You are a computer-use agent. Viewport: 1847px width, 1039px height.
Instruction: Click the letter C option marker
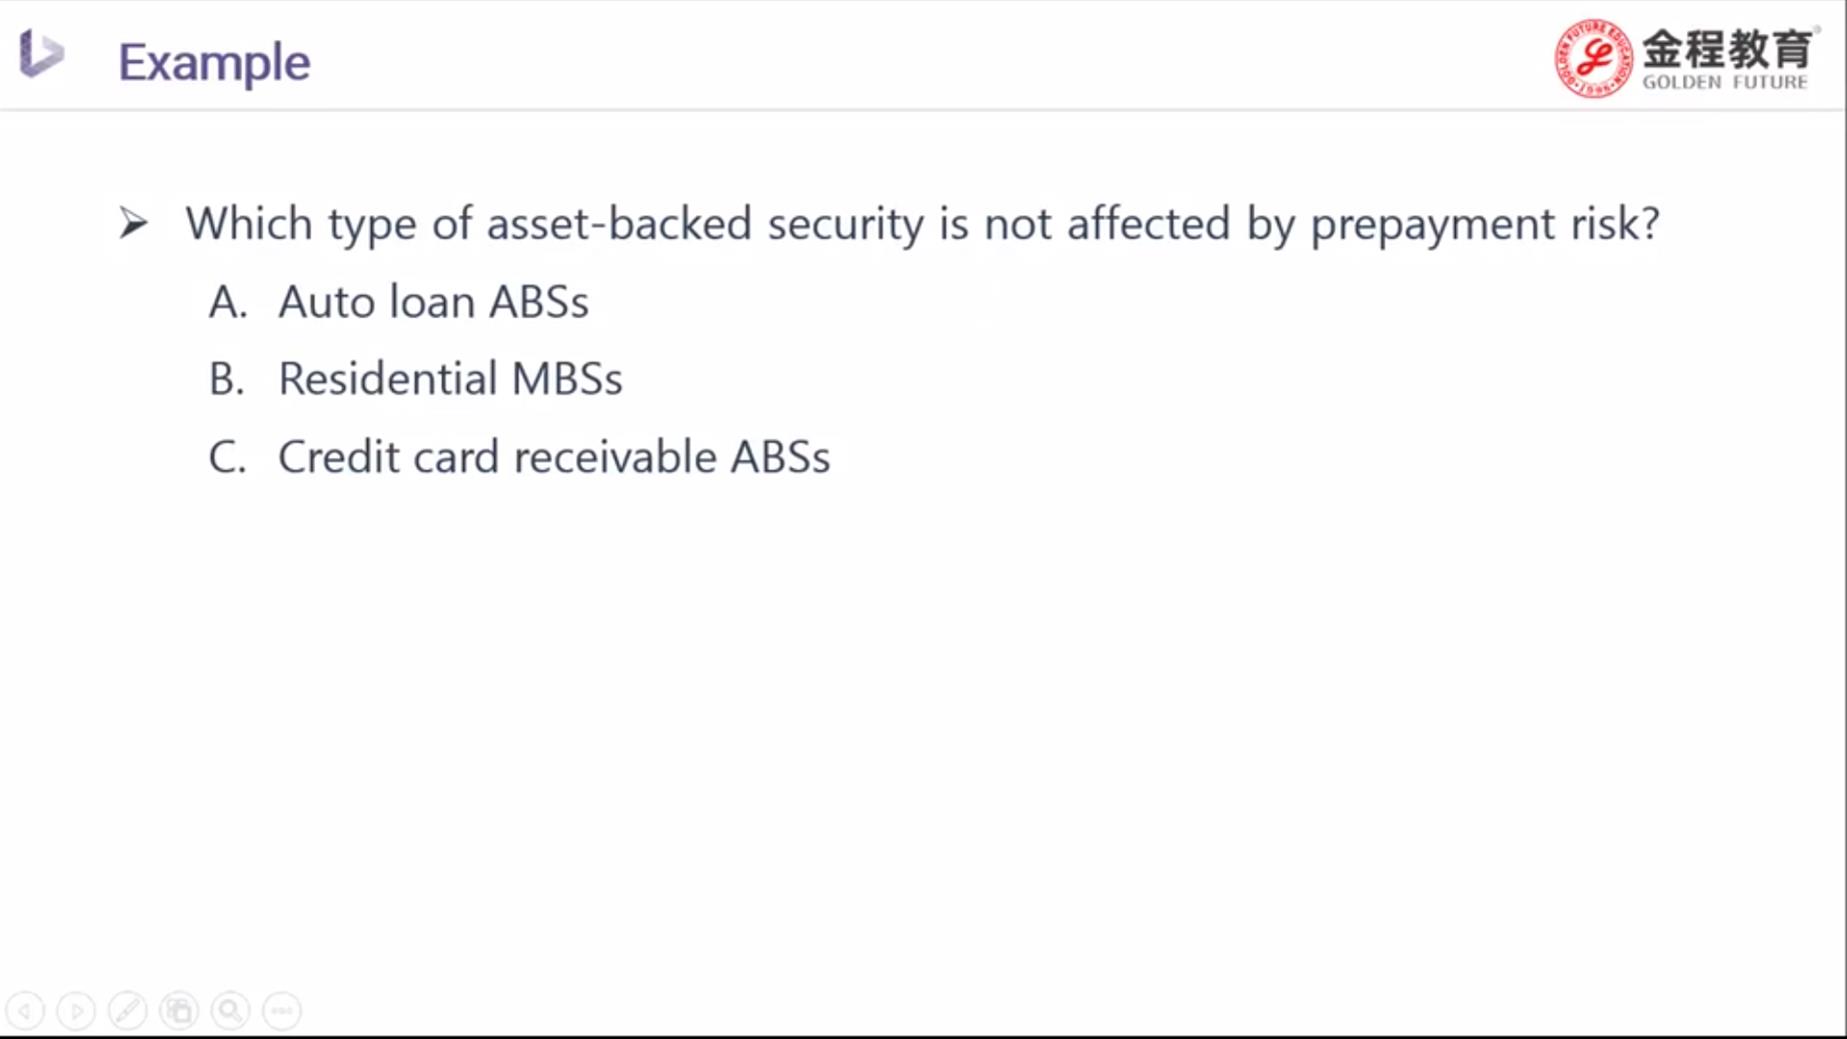pos(227,457)
